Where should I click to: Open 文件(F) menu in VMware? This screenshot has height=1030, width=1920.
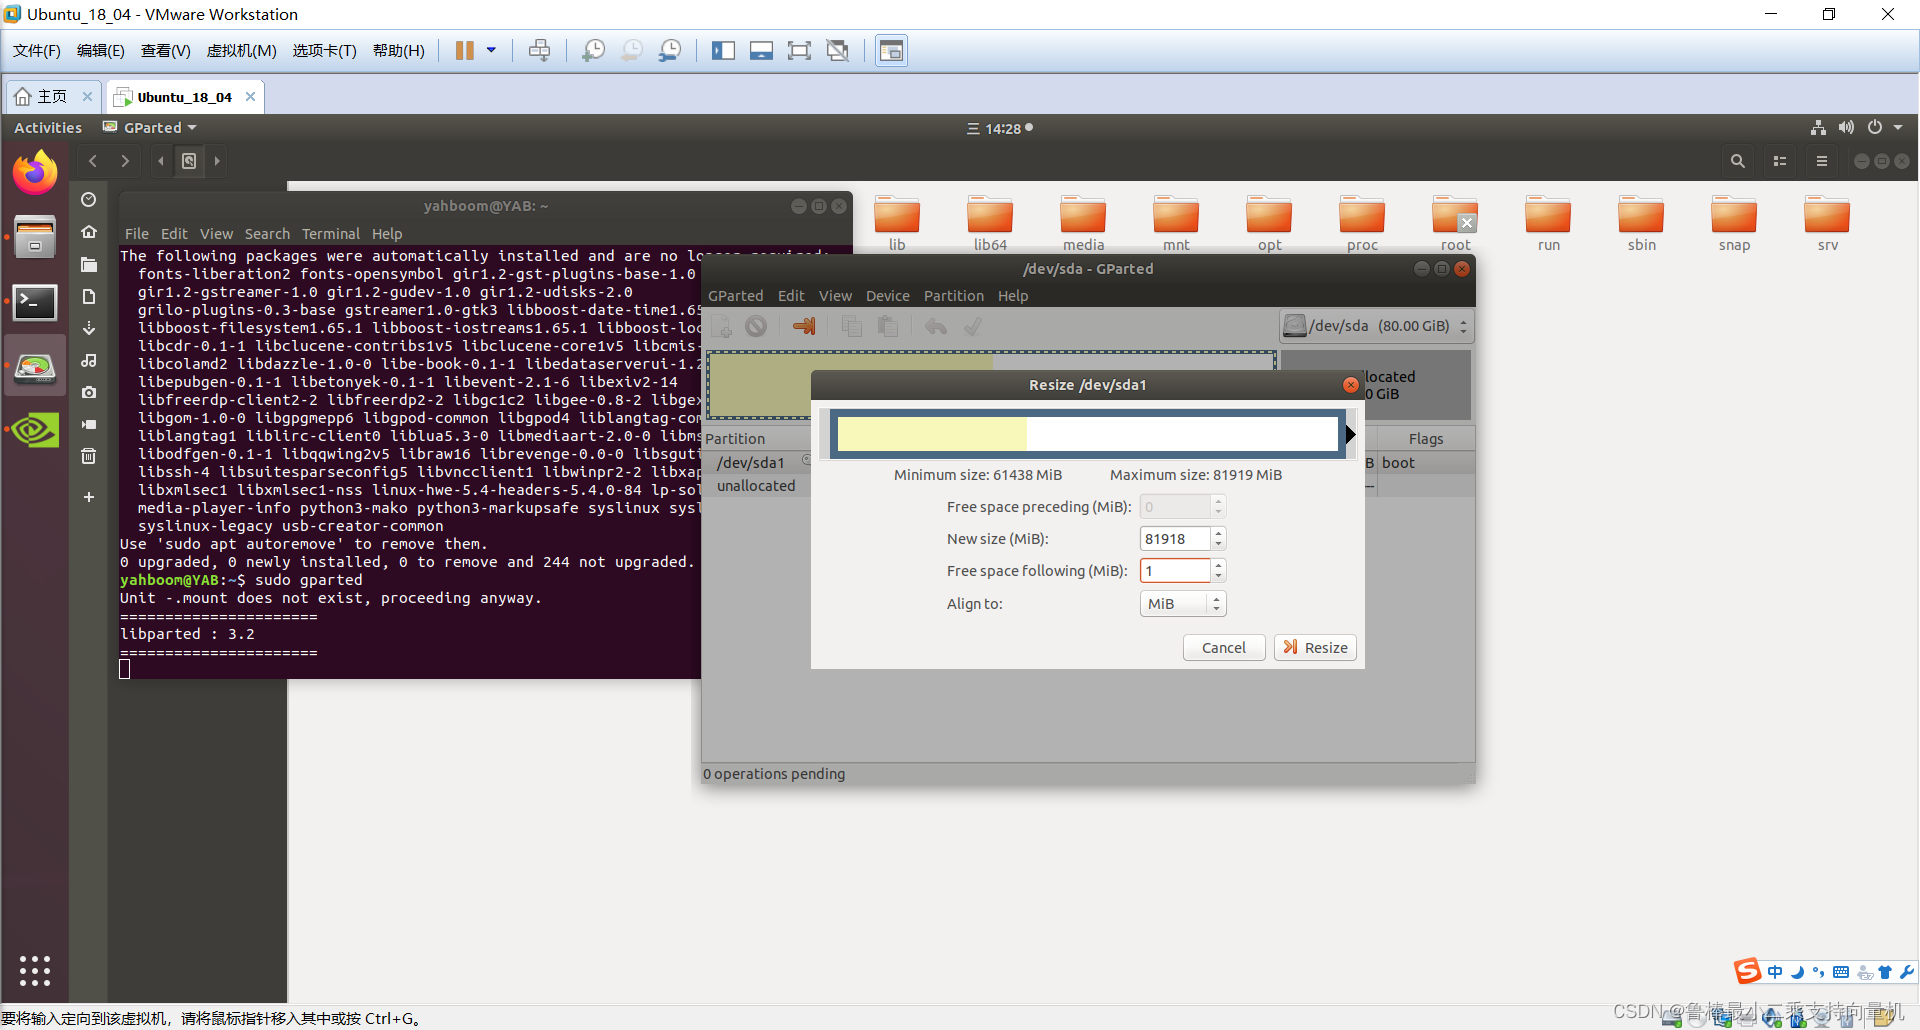pos(37,51)
